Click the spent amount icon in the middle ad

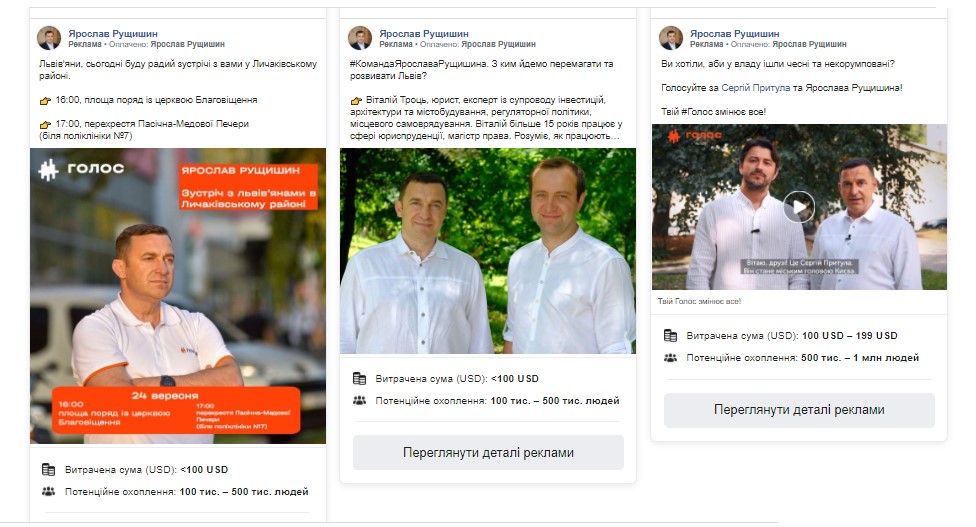(x=359, y=378)
